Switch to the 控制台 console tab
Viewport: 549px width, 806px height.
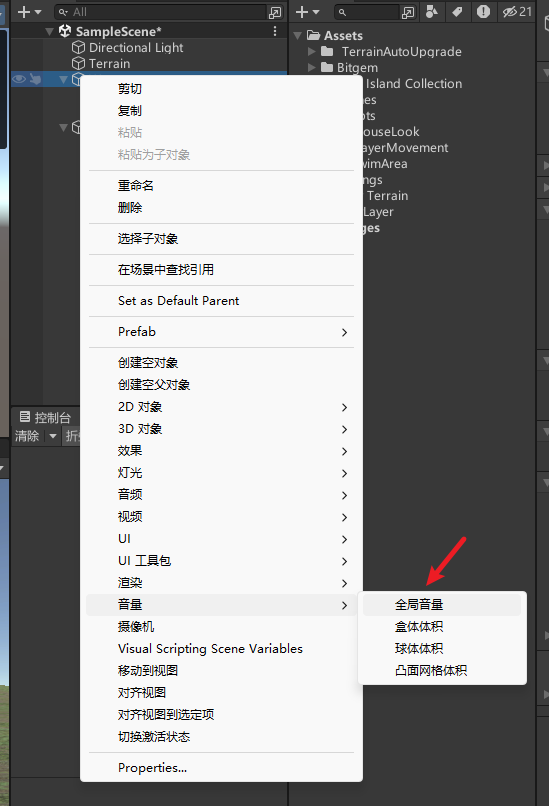45,417
